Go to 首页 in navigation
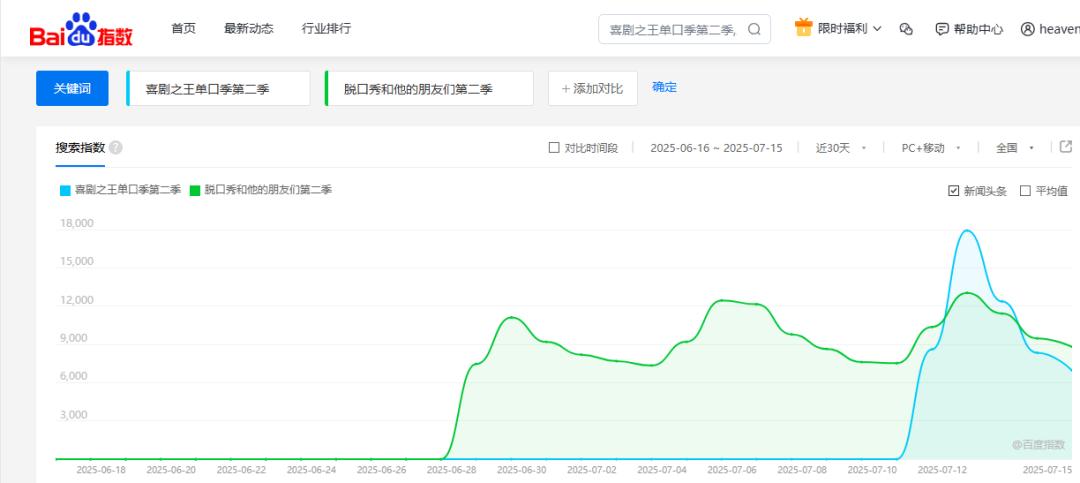Screen dimensions: 1080x483 click(x=183, y=28)
